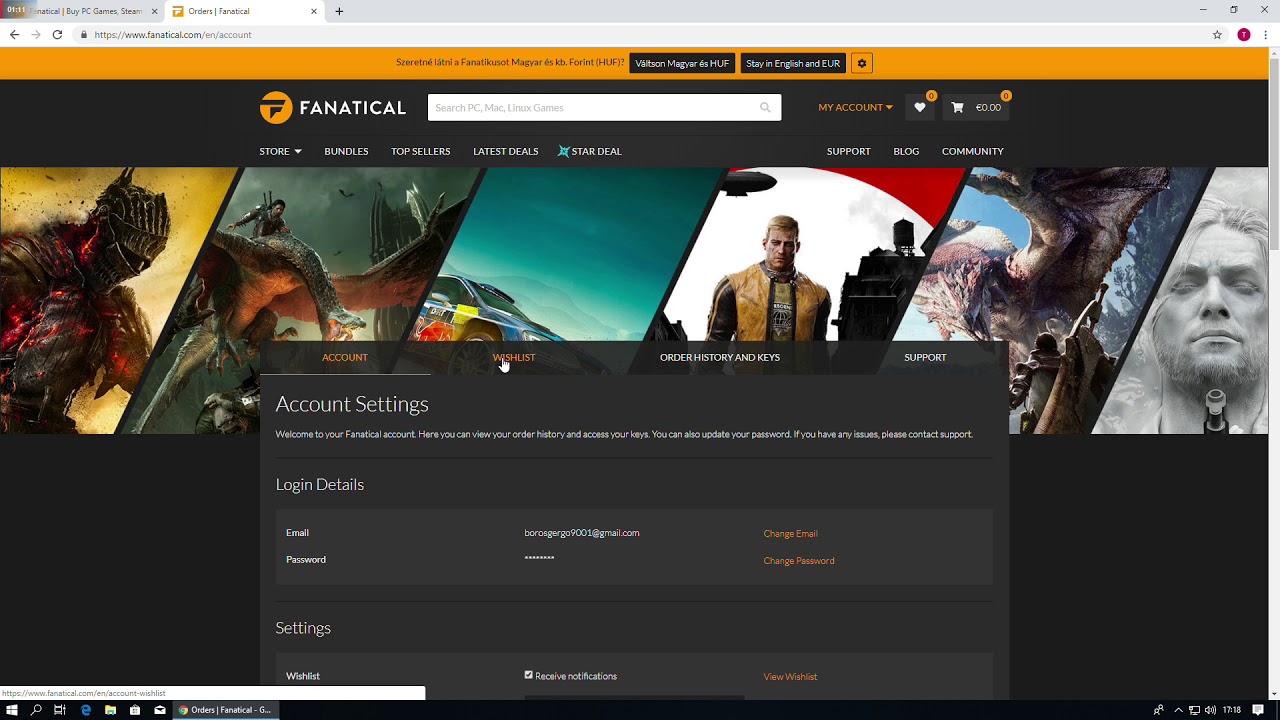1280x720 pixels.
Task: Open Support in top navigation
Action: pos(848,151)
